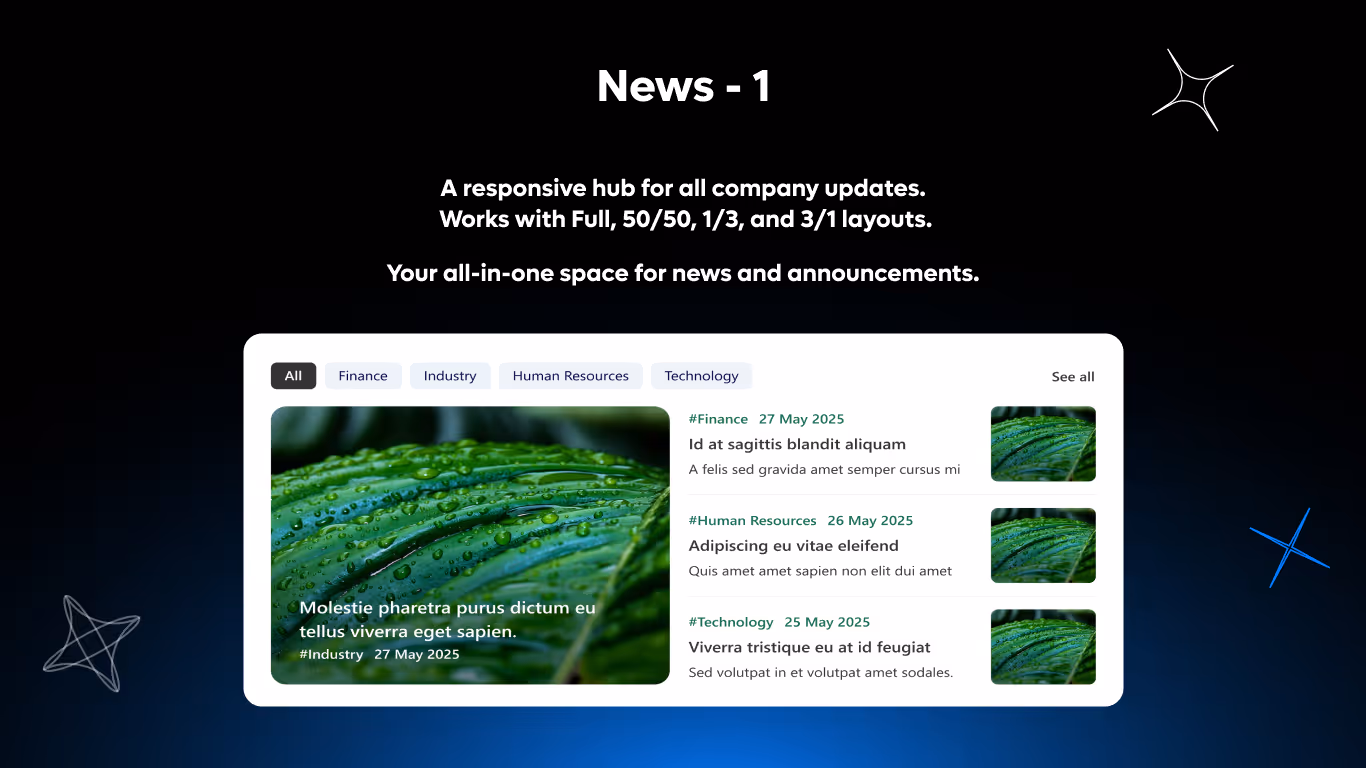Click the Human Resources article thumbnail
The width and height of the screenshot is (1366, 768).
pyautogui.click(x=1043, y=545)
